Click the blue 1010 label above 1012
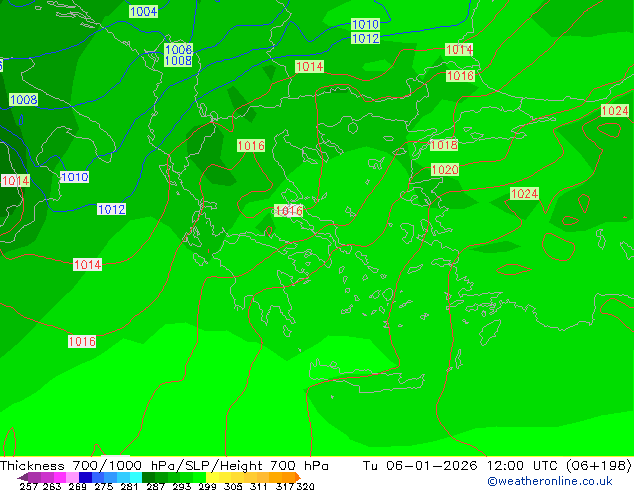Image resolution: width=634 pixels, height=490 pixels. tap(365, 25)
